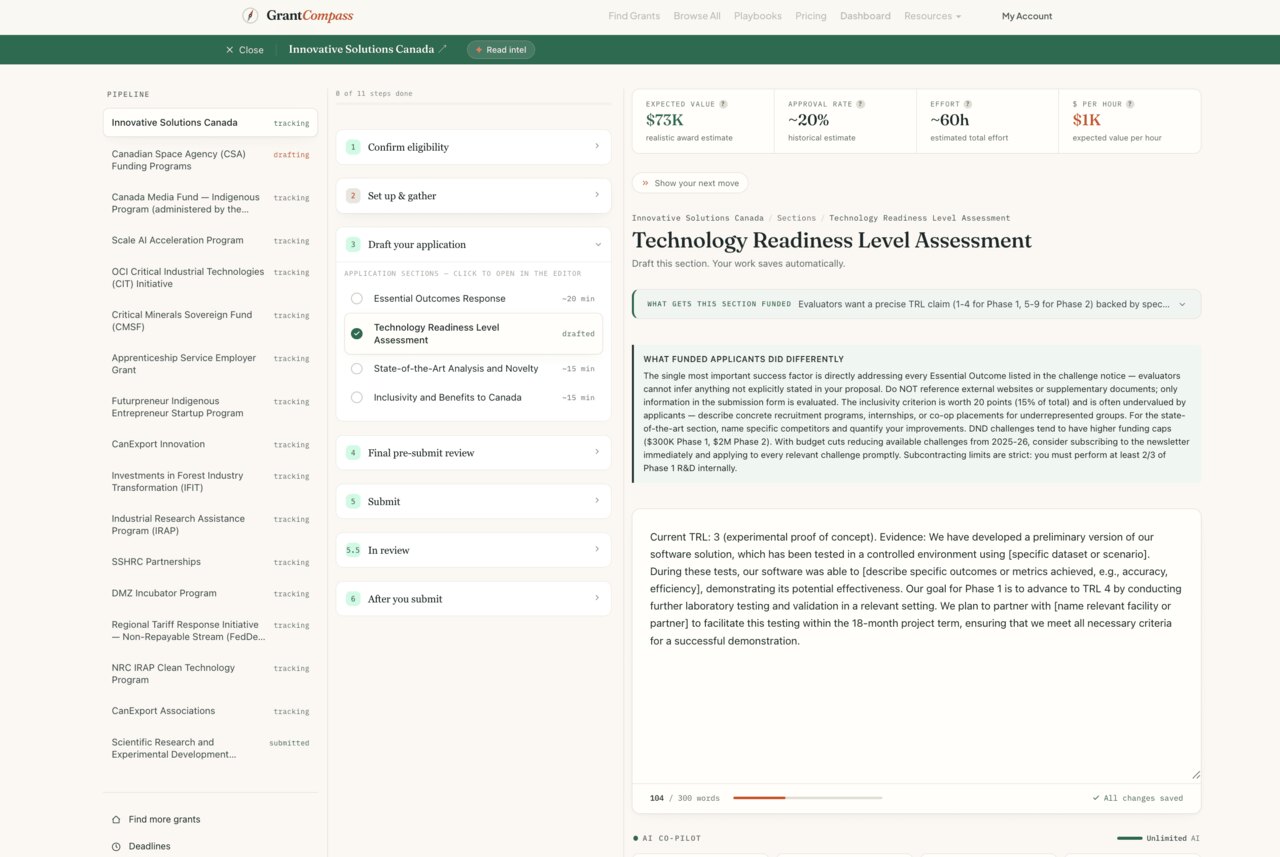Click the word count progress bar
The height and width of the screenshot is (857, 1280).
pos(808,798)
